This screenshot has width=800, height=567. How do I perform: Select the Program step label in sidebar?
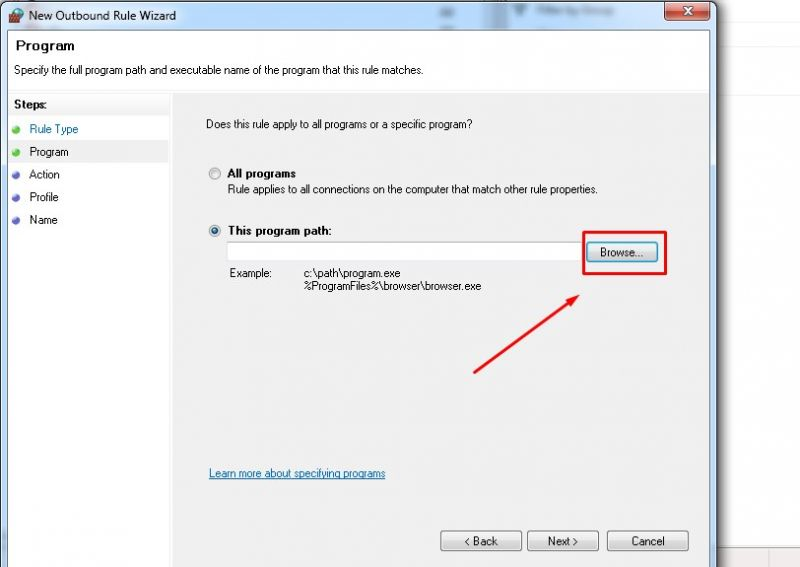[x=49, y=152]
